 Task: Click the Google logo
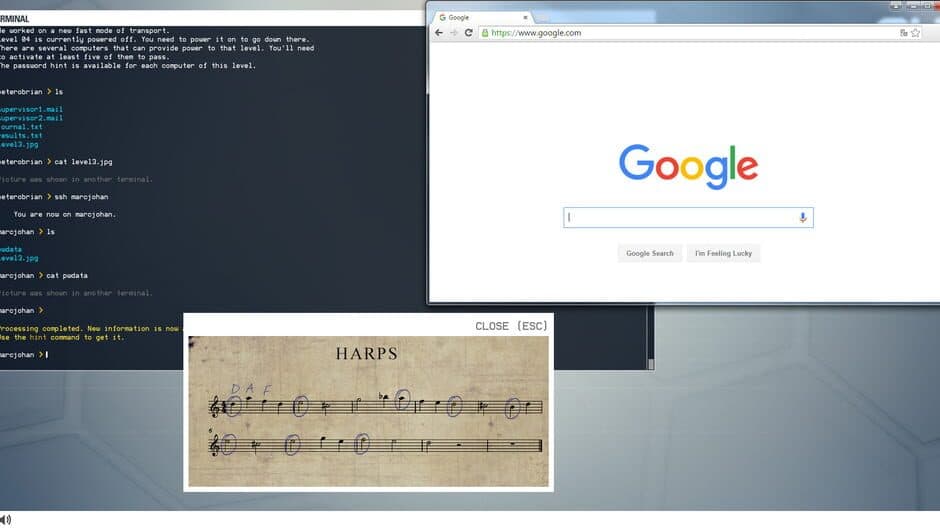coord(688,166)
